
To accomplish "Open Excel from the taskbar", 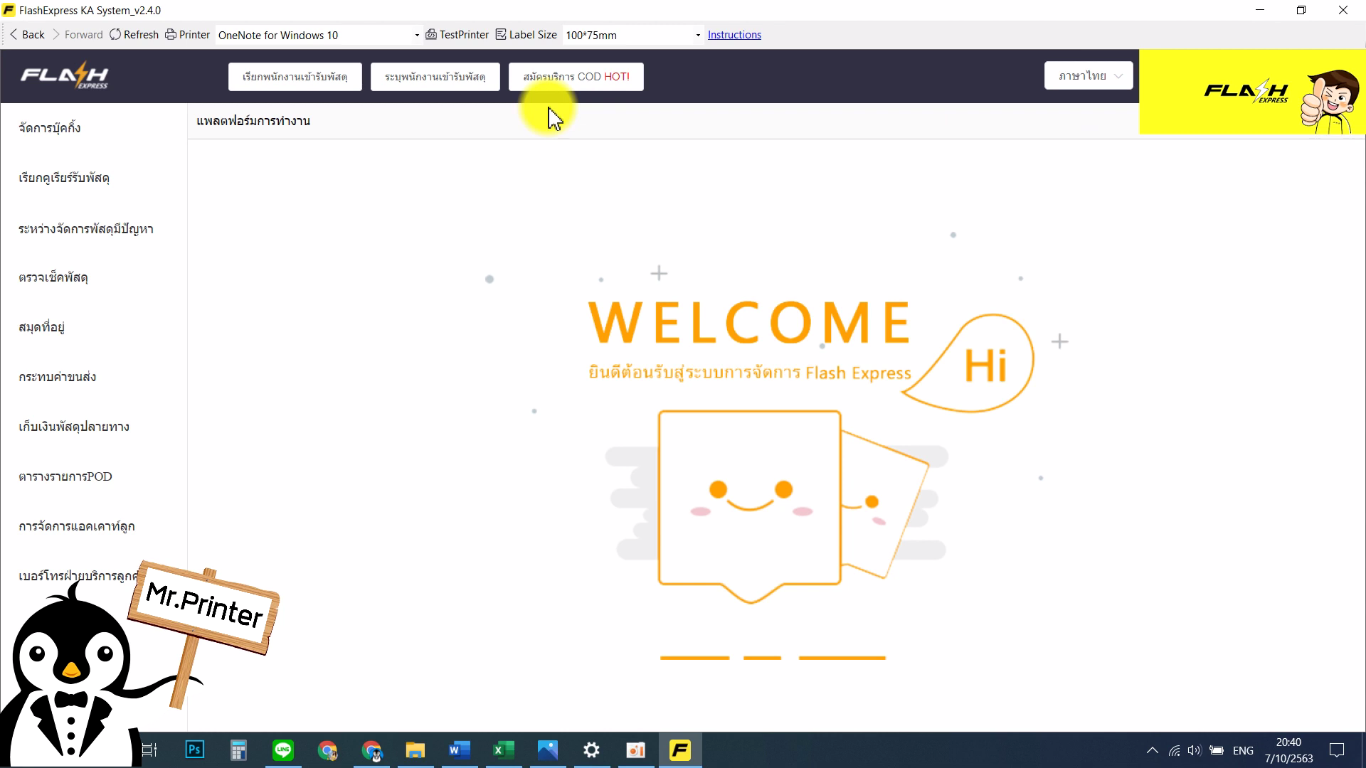I will coord(503,750).
